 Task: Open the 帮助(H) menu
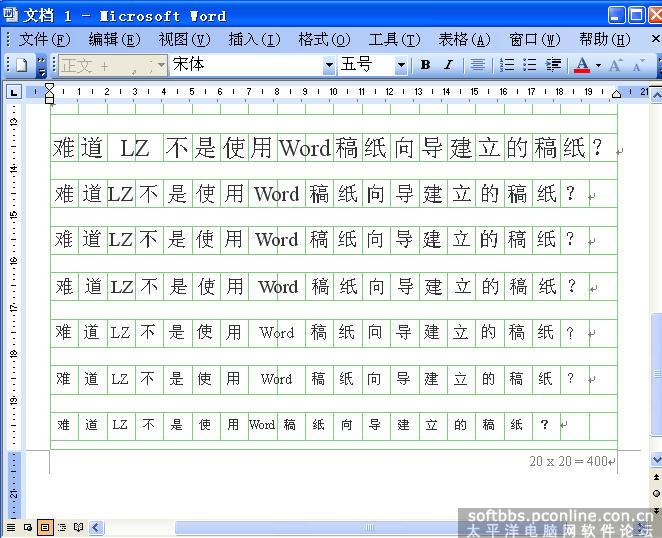tap(605, 40)
